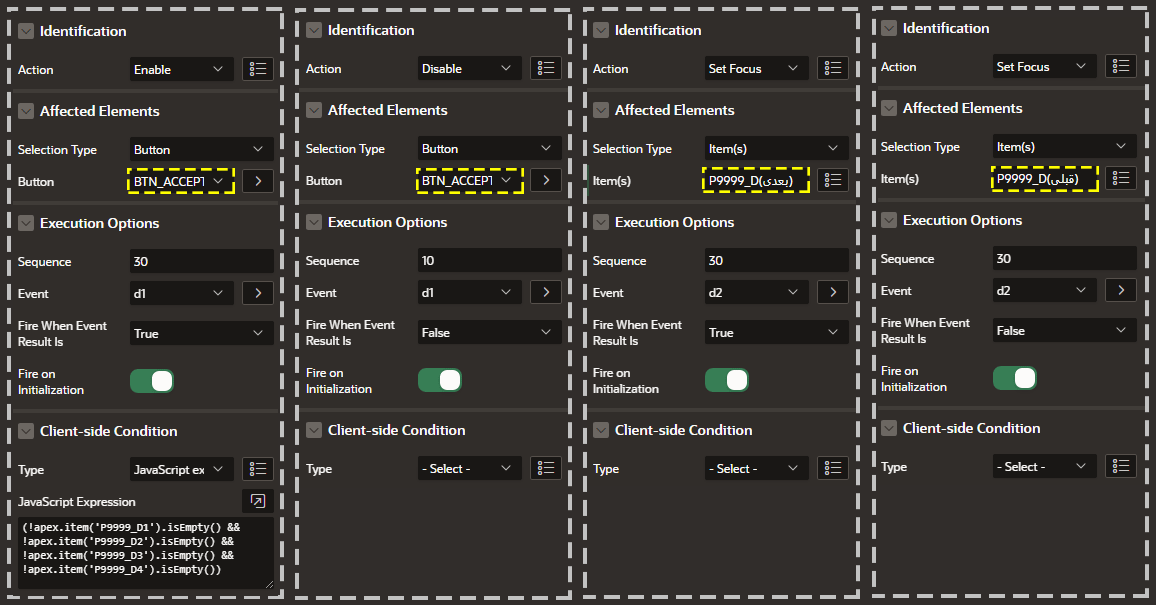The height and width of the screenshot is (605, 1156).
Task: Open Select condition Type dropdown, Set Focus False panel
Action: [x=1045, y=466]
